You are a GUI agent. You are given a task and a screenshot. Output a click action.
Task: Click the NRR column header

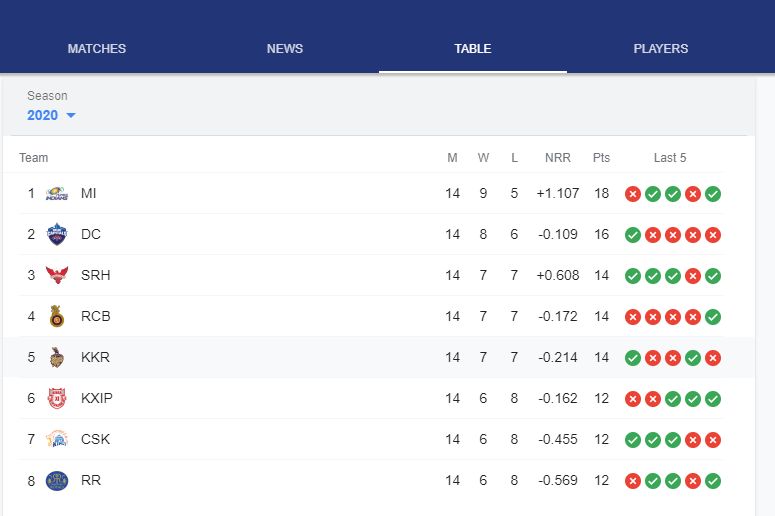(x=558, y=157)
